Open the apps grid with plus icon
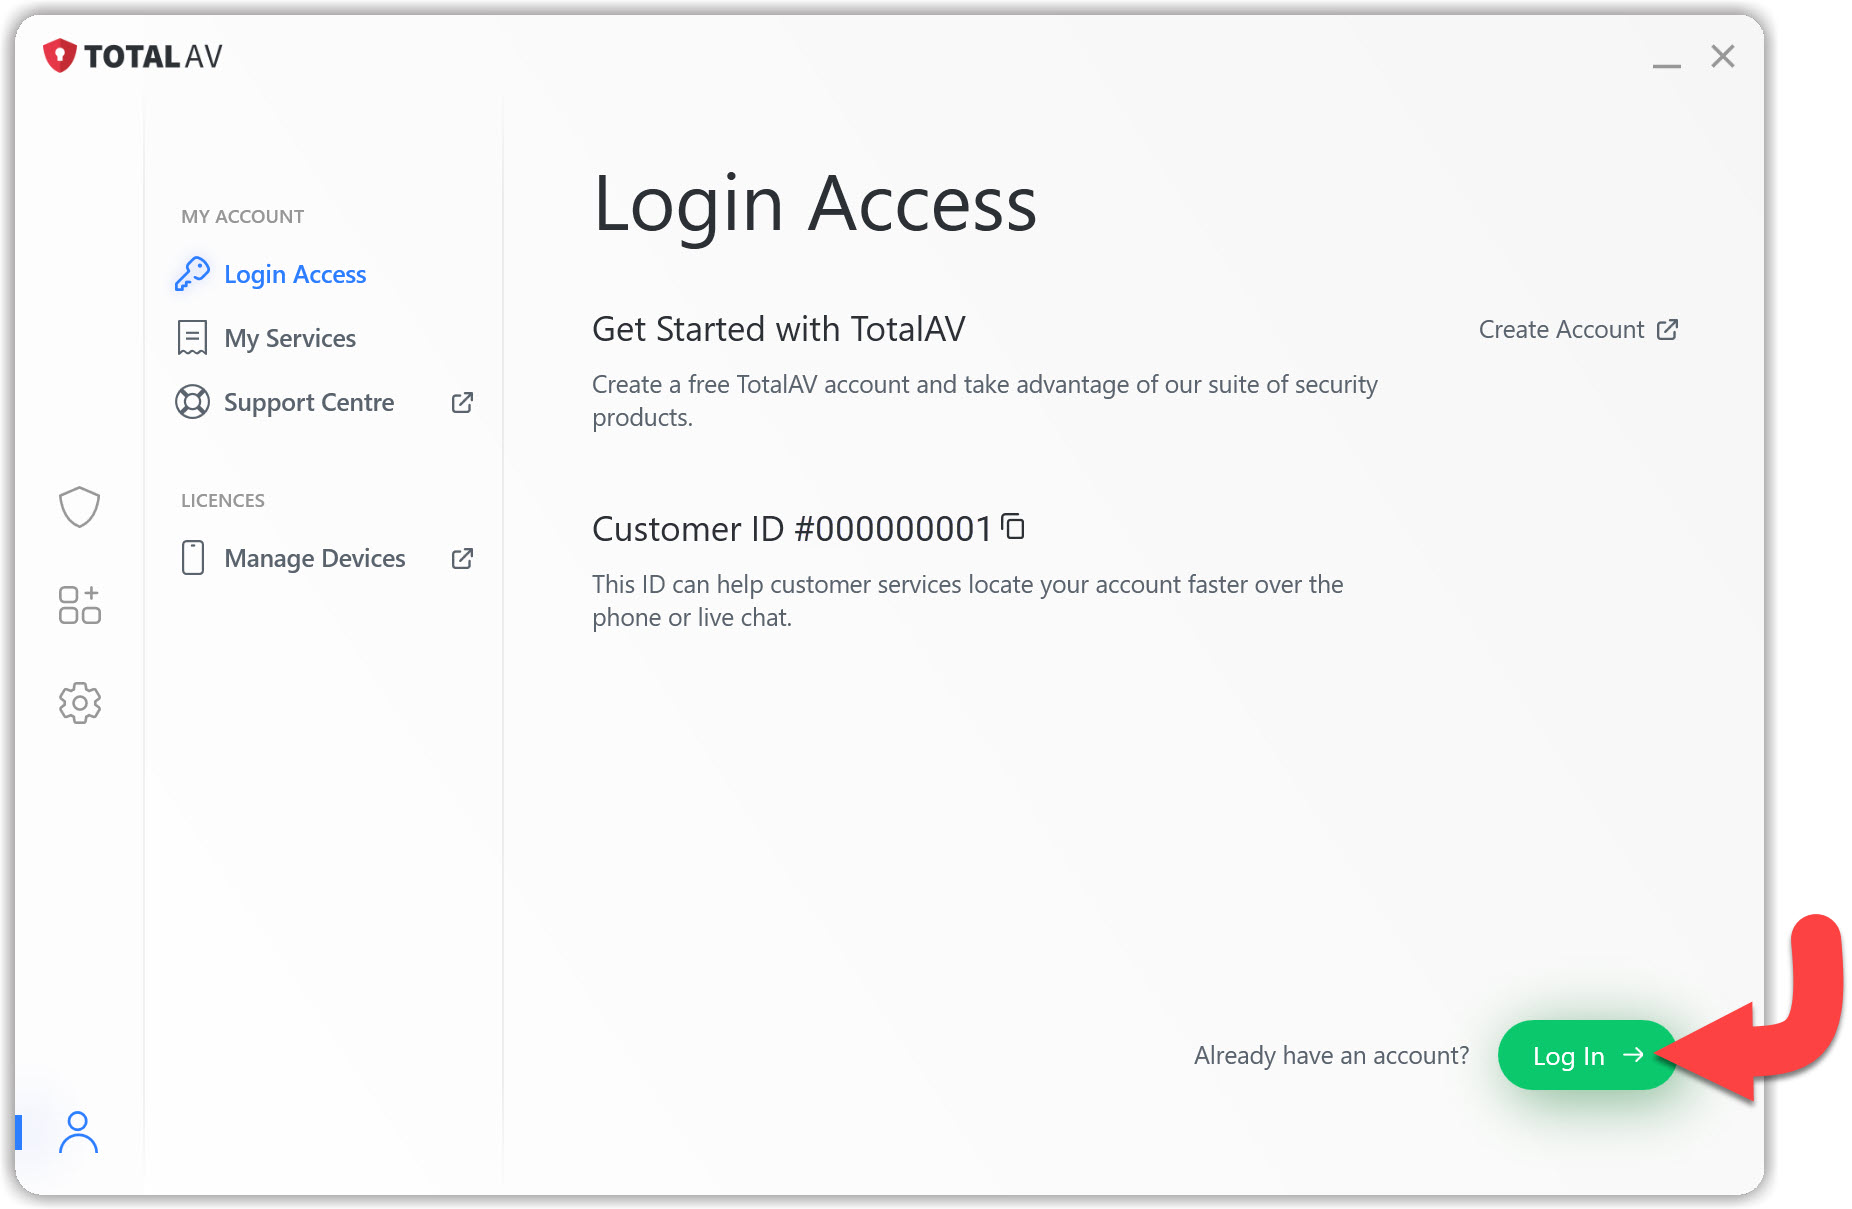 [79, 605]
